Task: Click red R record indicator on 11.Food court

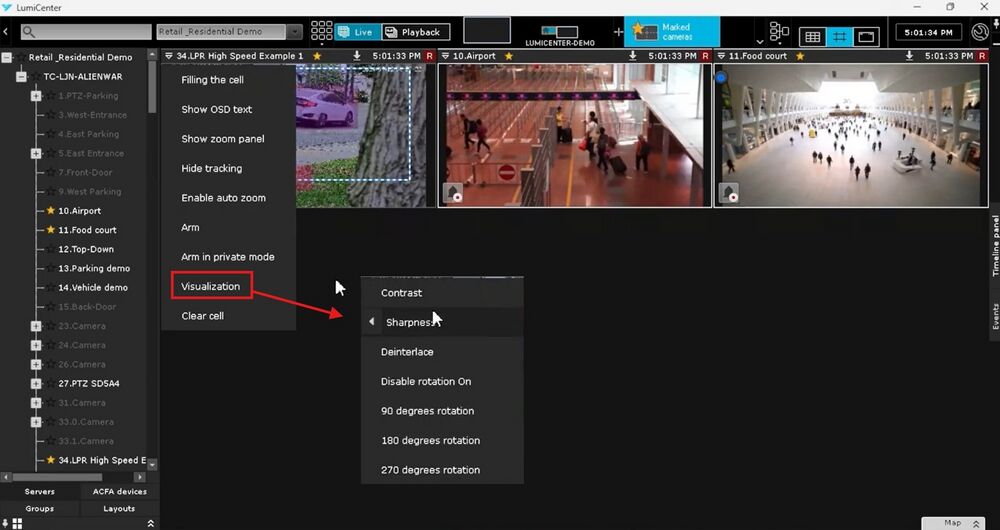Action: click(977, 56)
